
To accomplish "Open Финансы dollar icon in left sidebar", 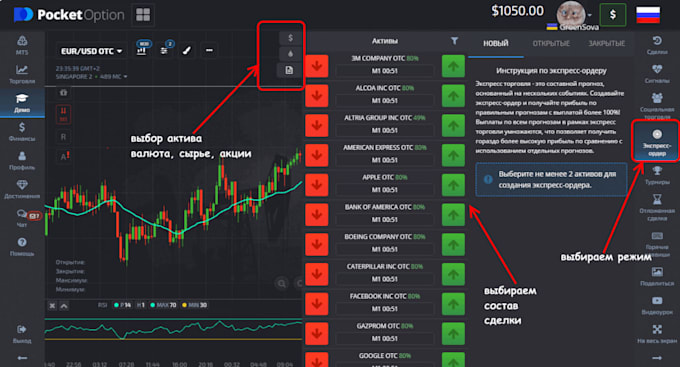I will coord(22,132).
